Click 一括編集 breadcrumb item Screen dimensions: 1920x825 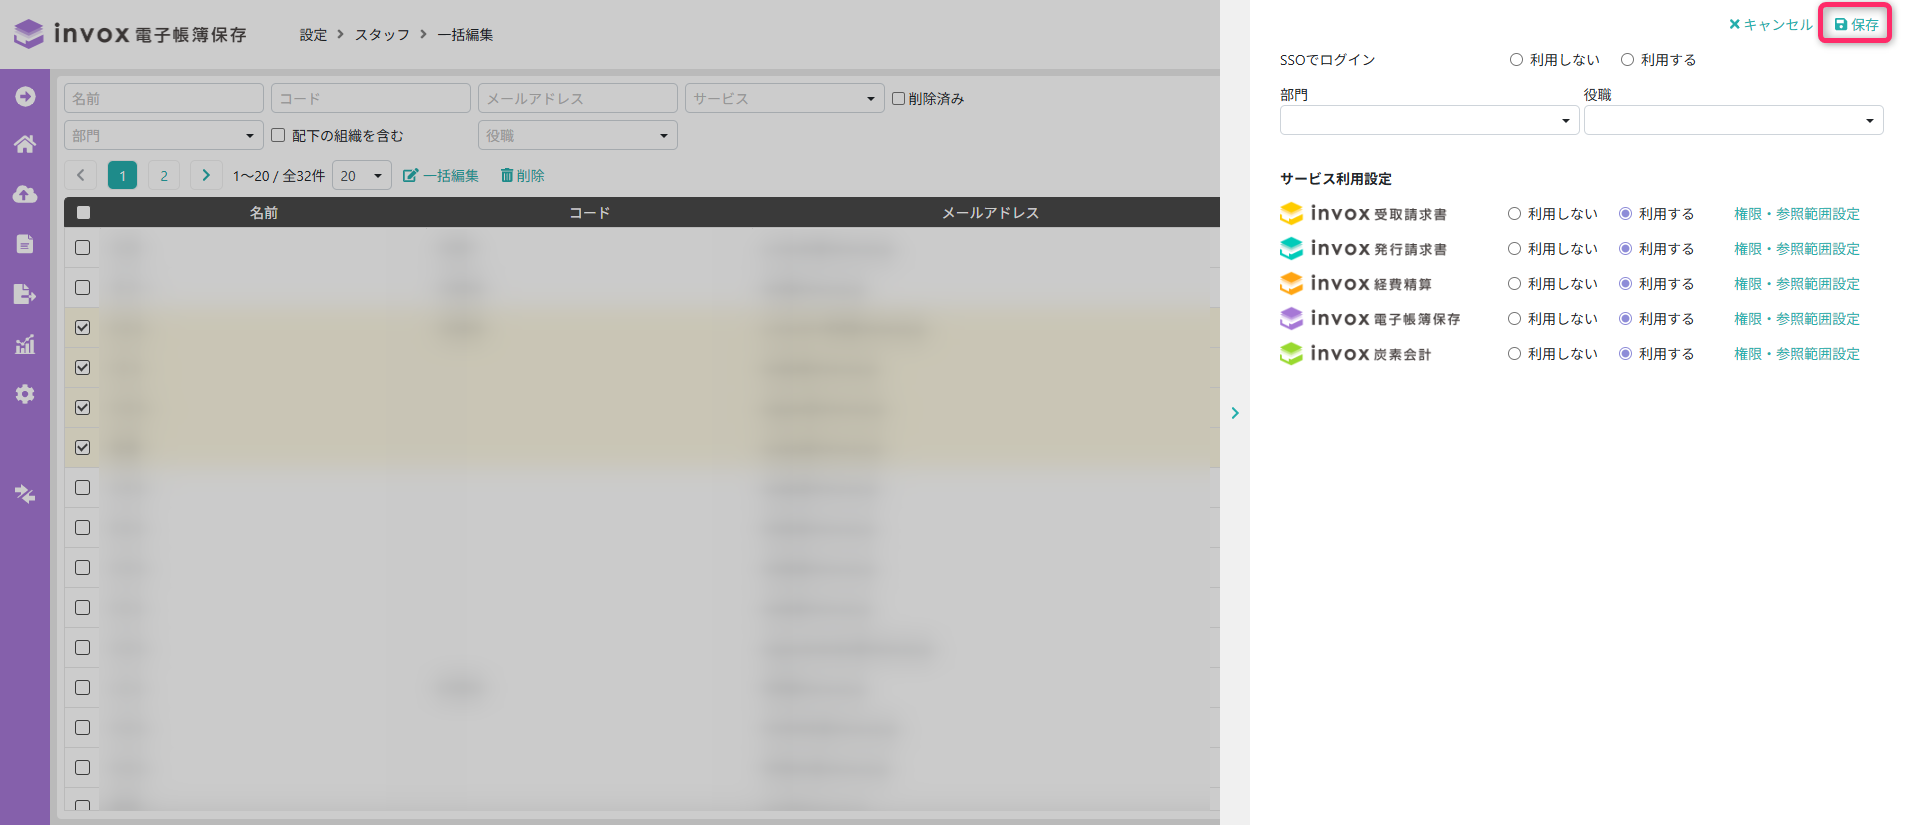(x=465, y=35)
